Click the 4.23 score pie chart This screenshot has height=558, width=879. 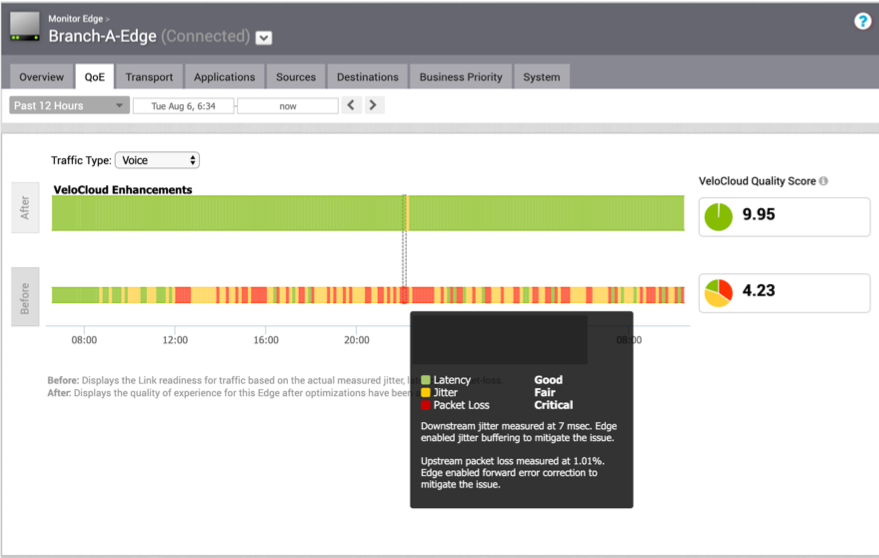(x=718, y=293)
